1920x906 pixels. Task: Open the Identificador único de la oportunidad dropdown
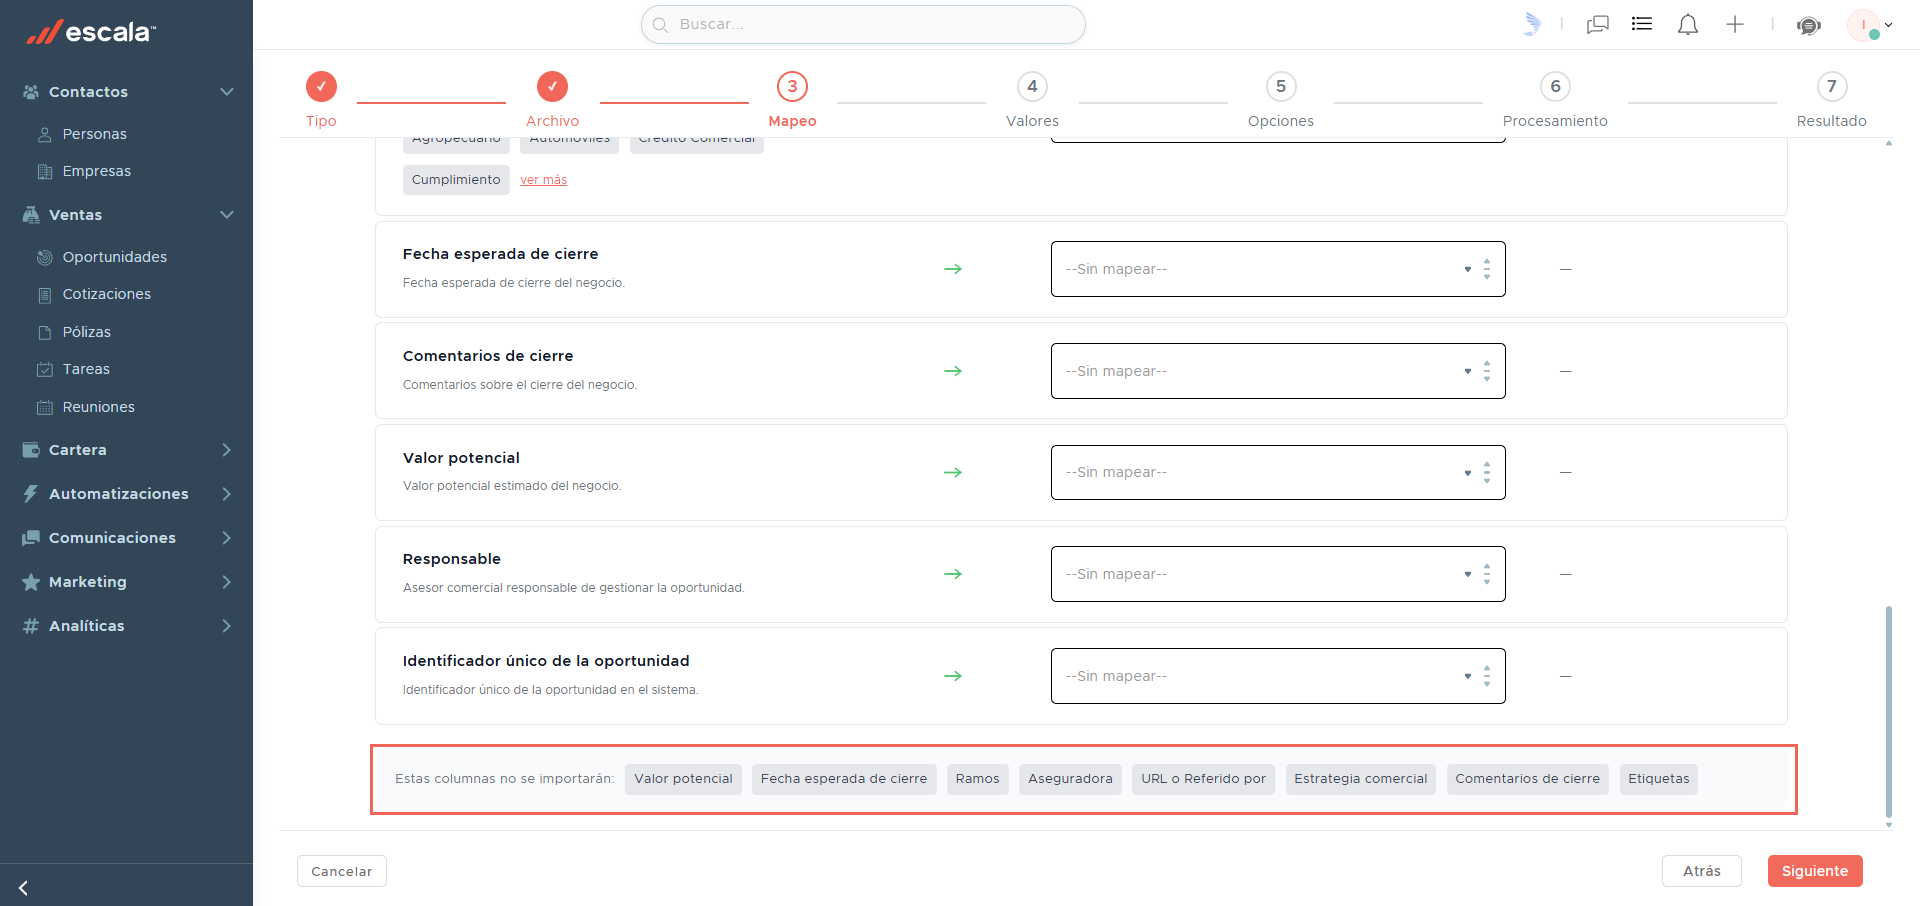click(x=1278, y=676)
